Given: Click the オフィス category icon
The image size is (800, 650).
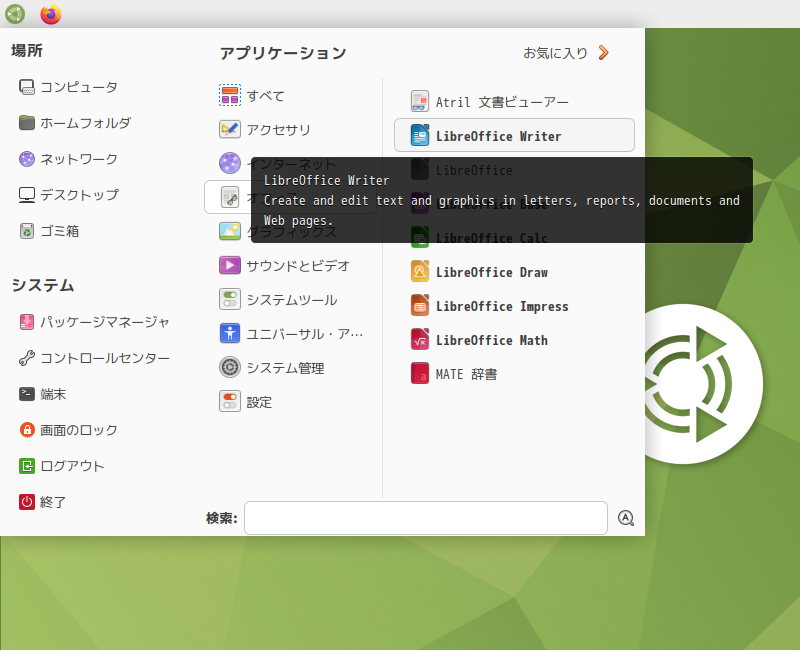Looking at the screenshot, I should click(230, 197).
